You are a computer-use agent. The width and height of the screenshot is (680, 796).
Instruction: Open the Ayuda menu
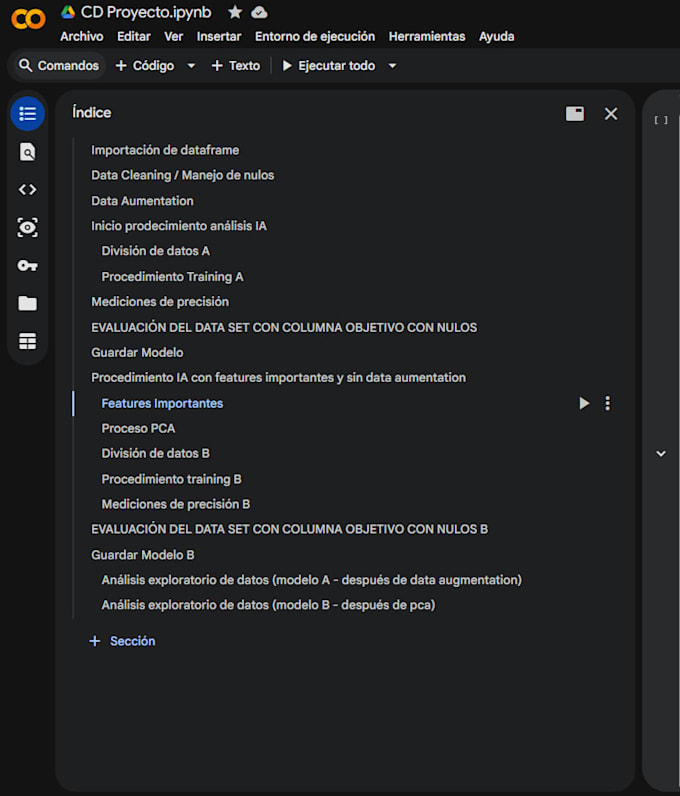497,37
